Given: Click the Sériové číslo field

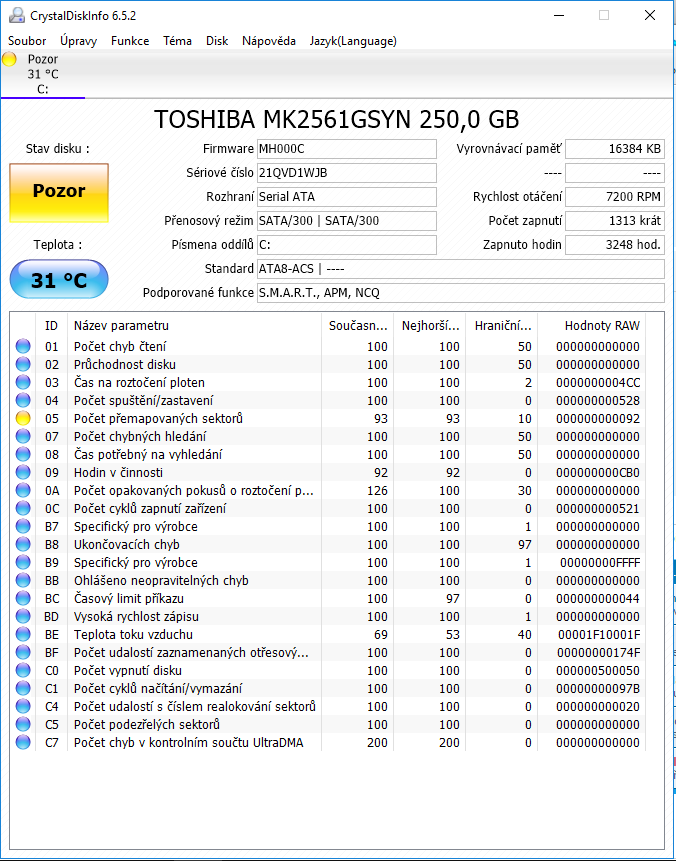Looking at the screenshot, I should click(x=346, y=173).
